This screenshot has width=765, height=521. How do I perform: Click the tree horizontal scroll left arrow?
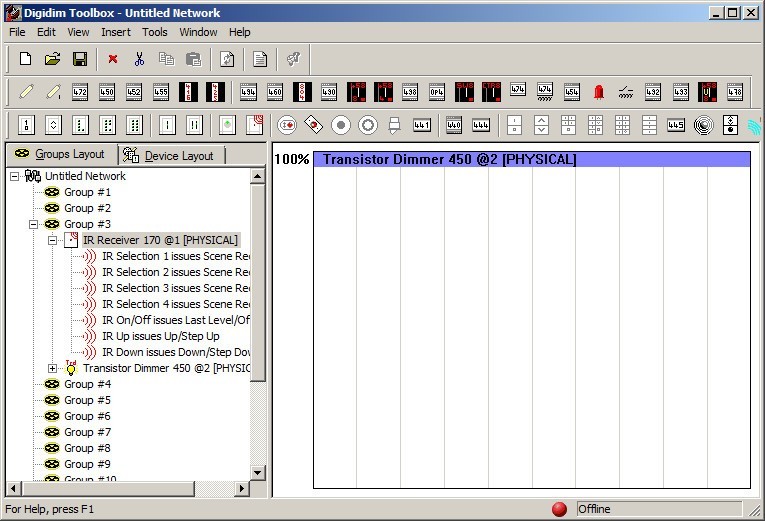(x=13, y=488)
